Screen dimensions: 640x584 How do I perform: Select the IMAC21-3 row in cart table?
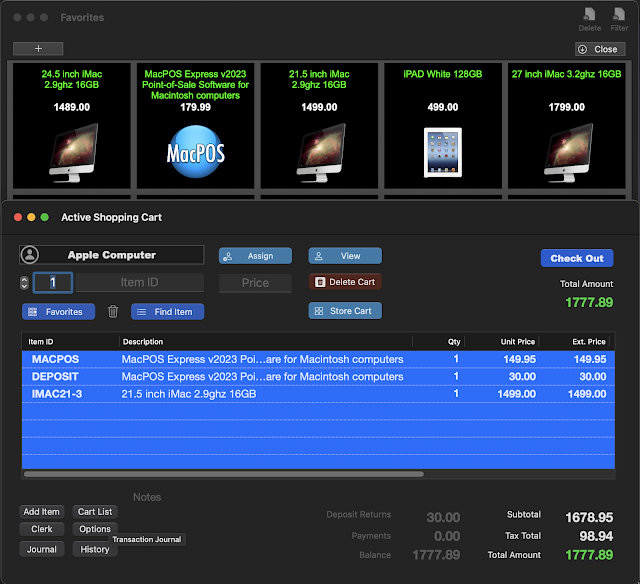pyautogui.click(x=318, y=394)
